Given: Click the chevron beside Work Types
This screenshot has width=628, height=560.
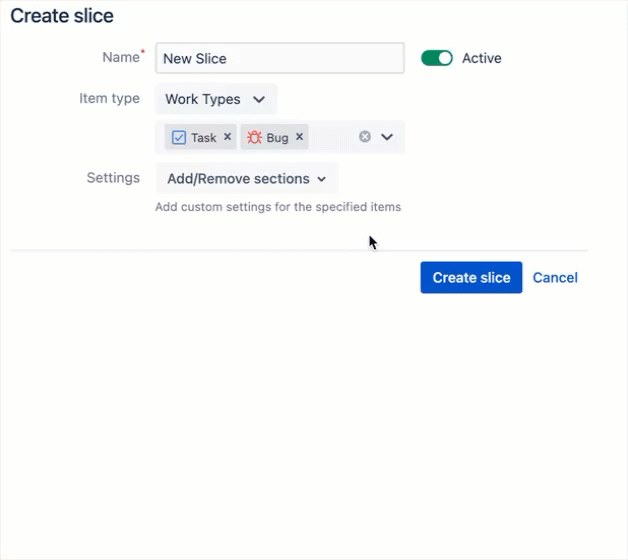Looking at the screenshot, I should [x=259, y=100].
